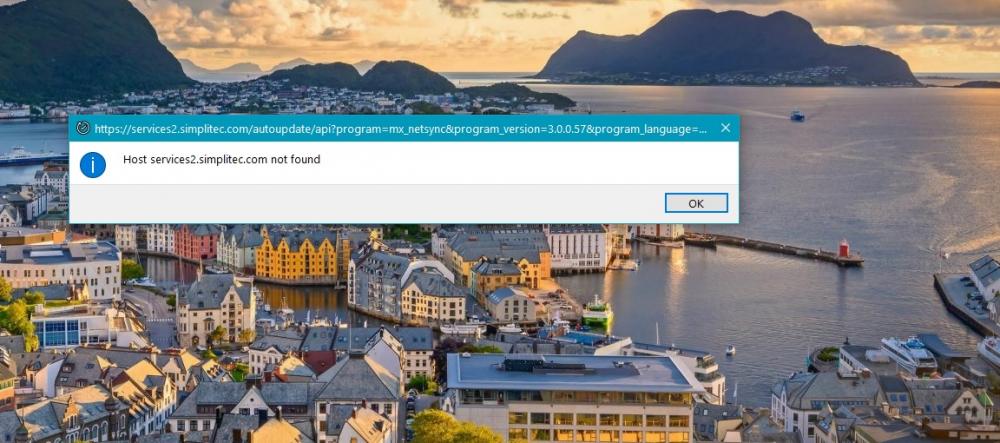Click the green and white ship in harbor

(x=597, y=312)
